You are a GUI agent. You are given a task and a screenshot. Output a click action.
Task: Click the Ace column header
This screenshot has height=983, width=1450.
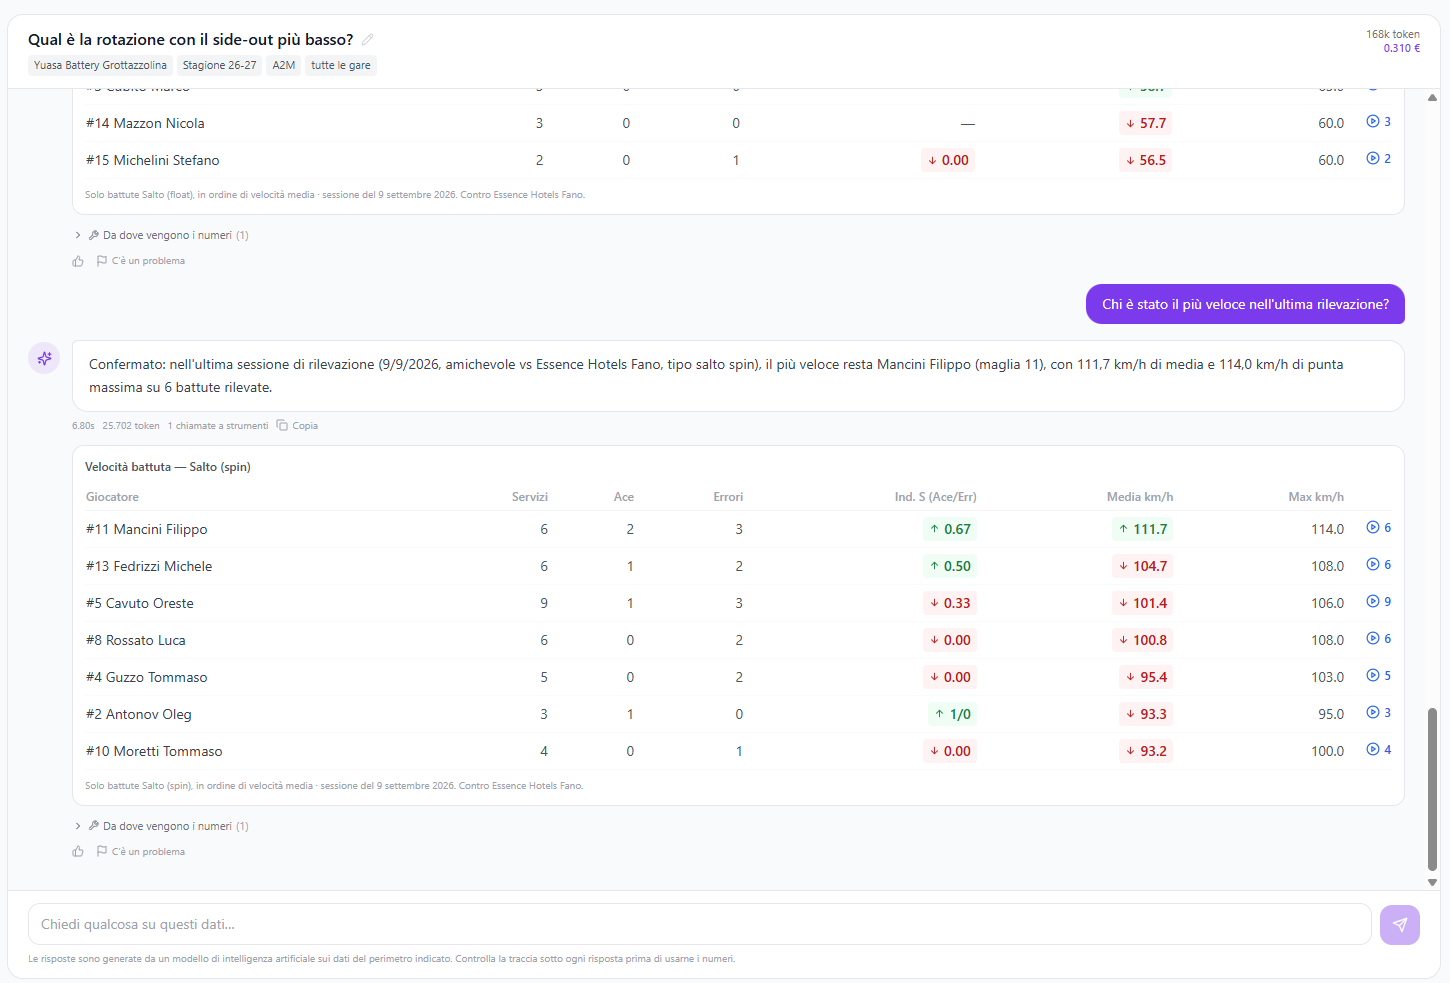(624, 497)
